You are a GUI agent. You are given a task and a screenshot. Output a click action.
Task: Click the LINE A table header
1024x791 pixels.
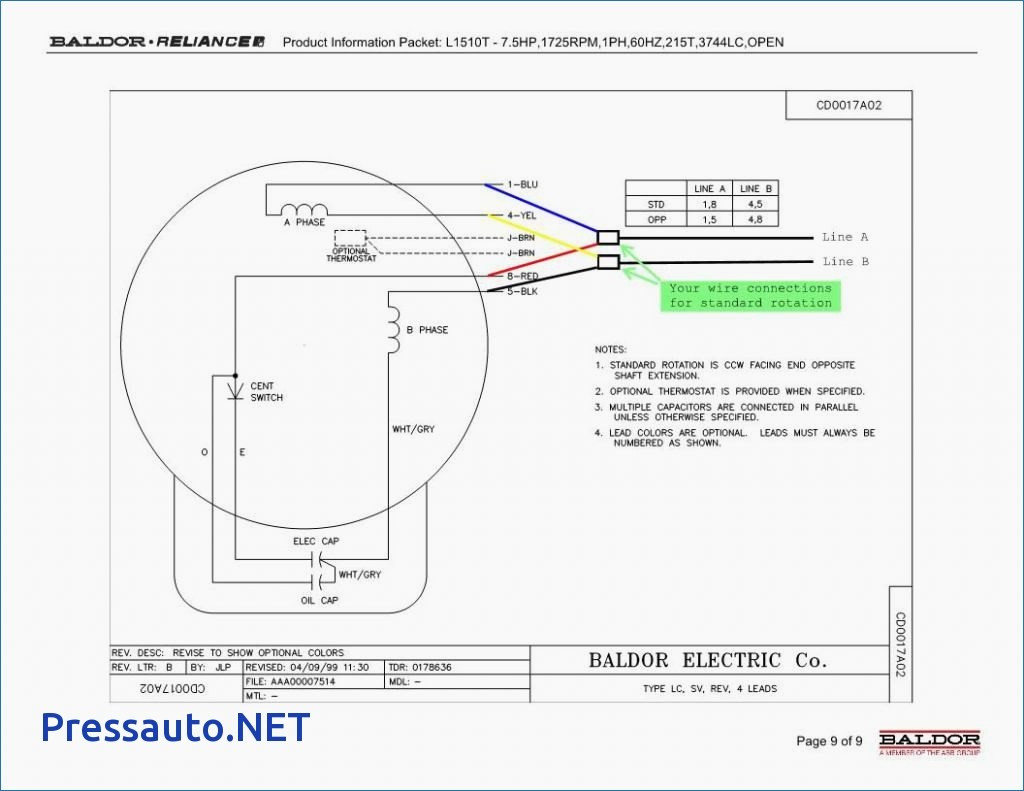709,189
